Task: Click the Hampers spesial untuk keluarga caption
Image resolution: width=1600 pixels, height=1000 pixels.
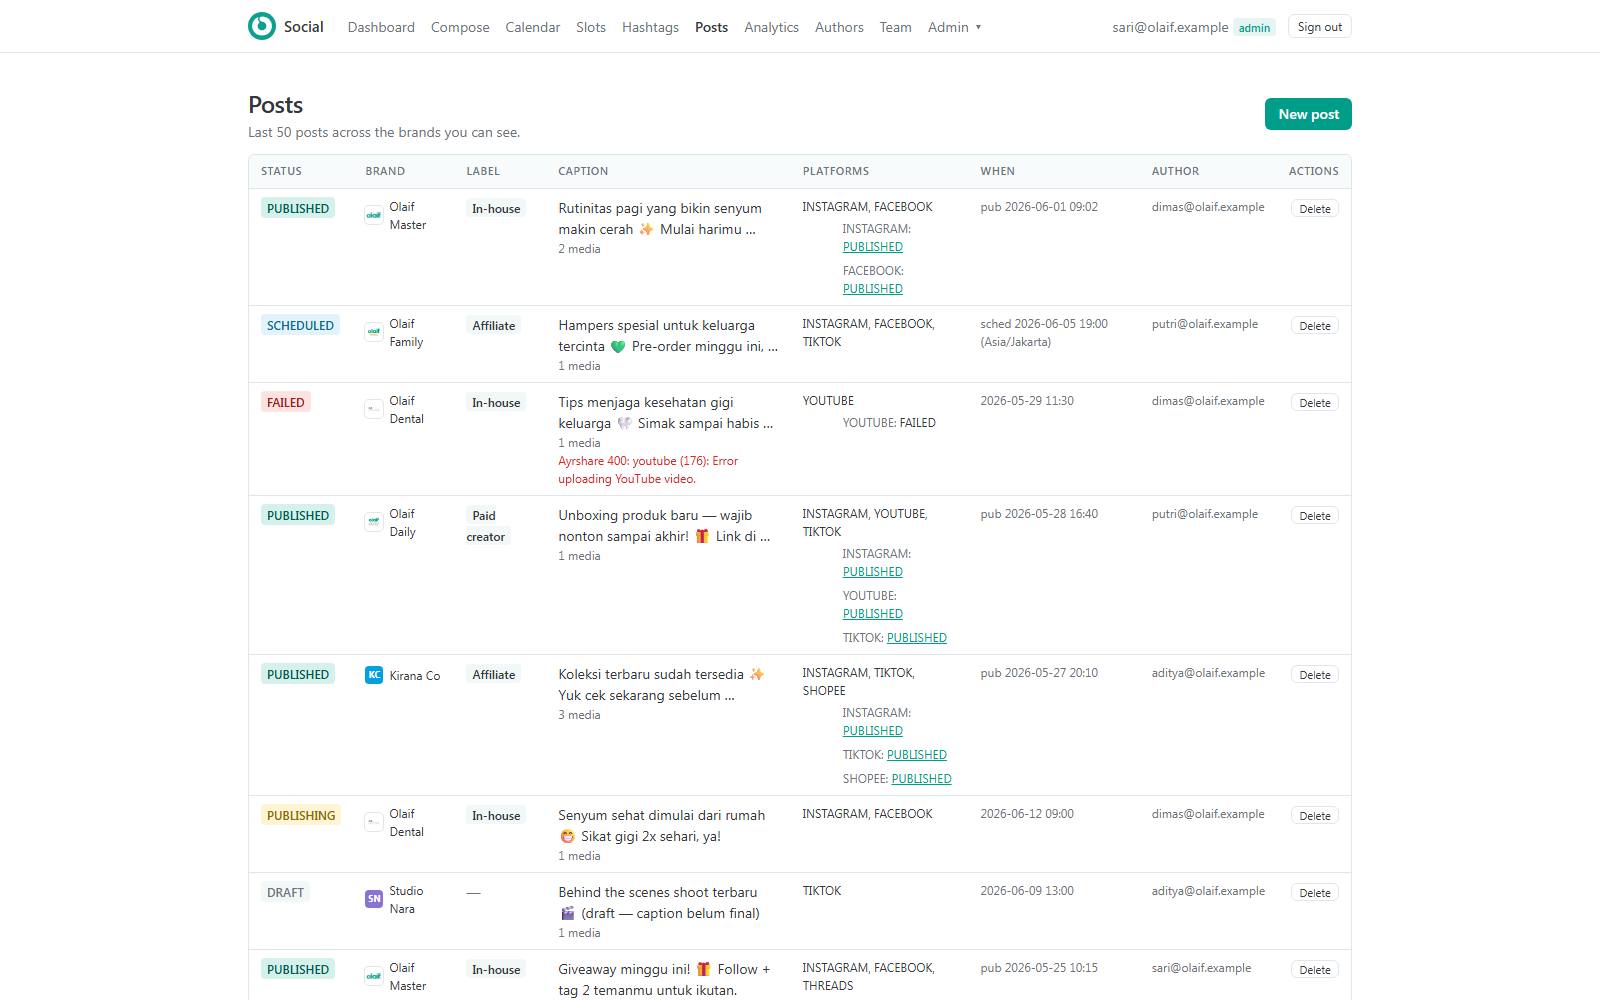Action: click(x=667, y=336)
